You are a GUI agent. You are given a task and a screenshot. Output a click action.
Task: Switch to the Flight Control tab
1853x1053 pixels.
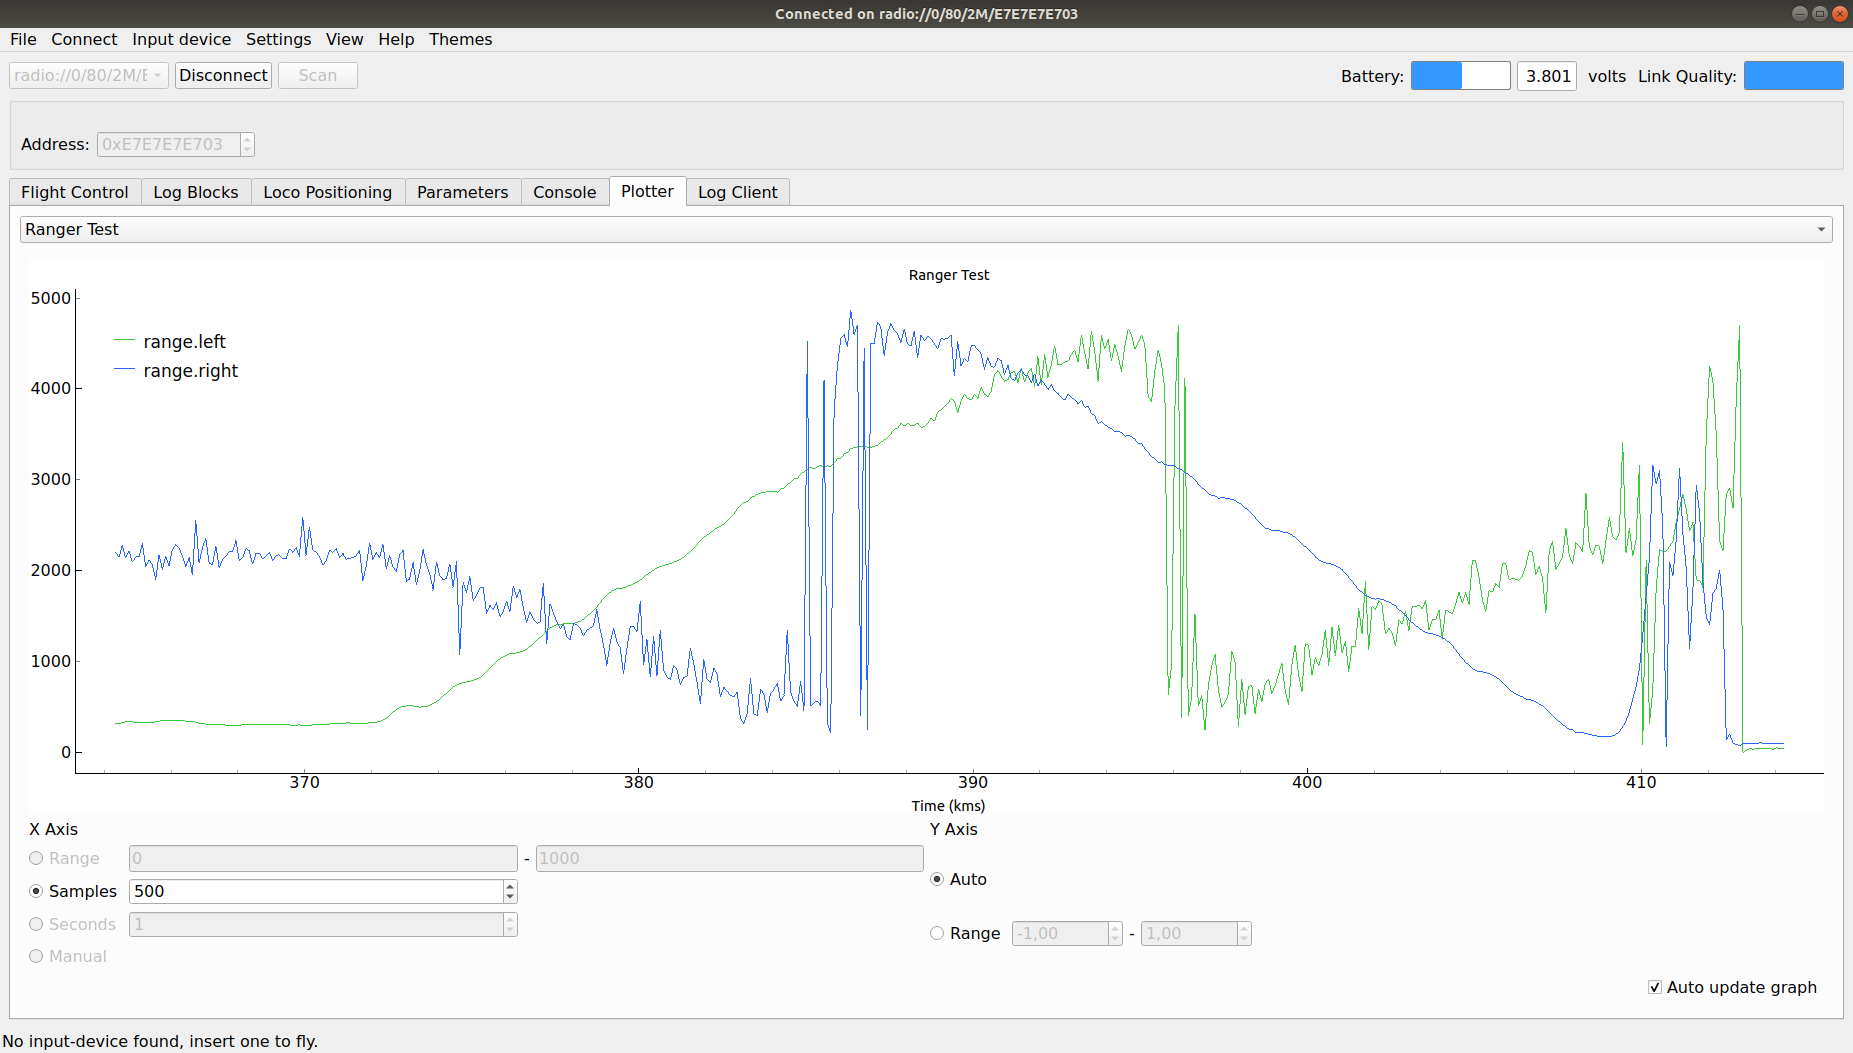pyautogui.click(x=75, y=192)
